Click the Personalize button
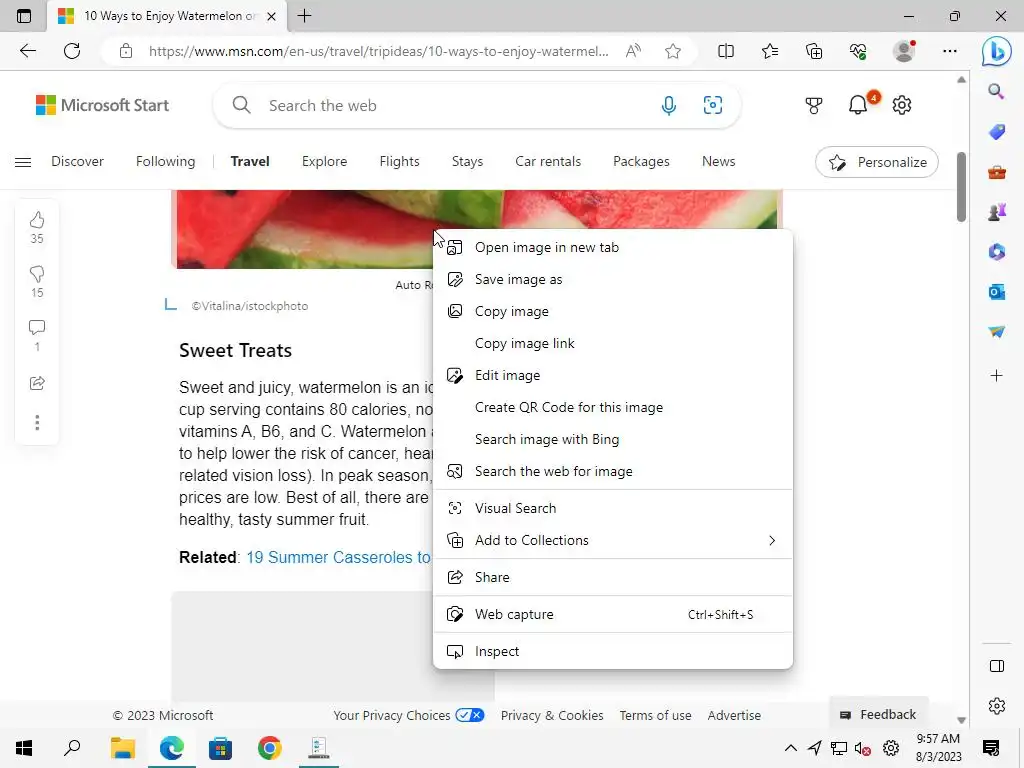 [876, 162]
